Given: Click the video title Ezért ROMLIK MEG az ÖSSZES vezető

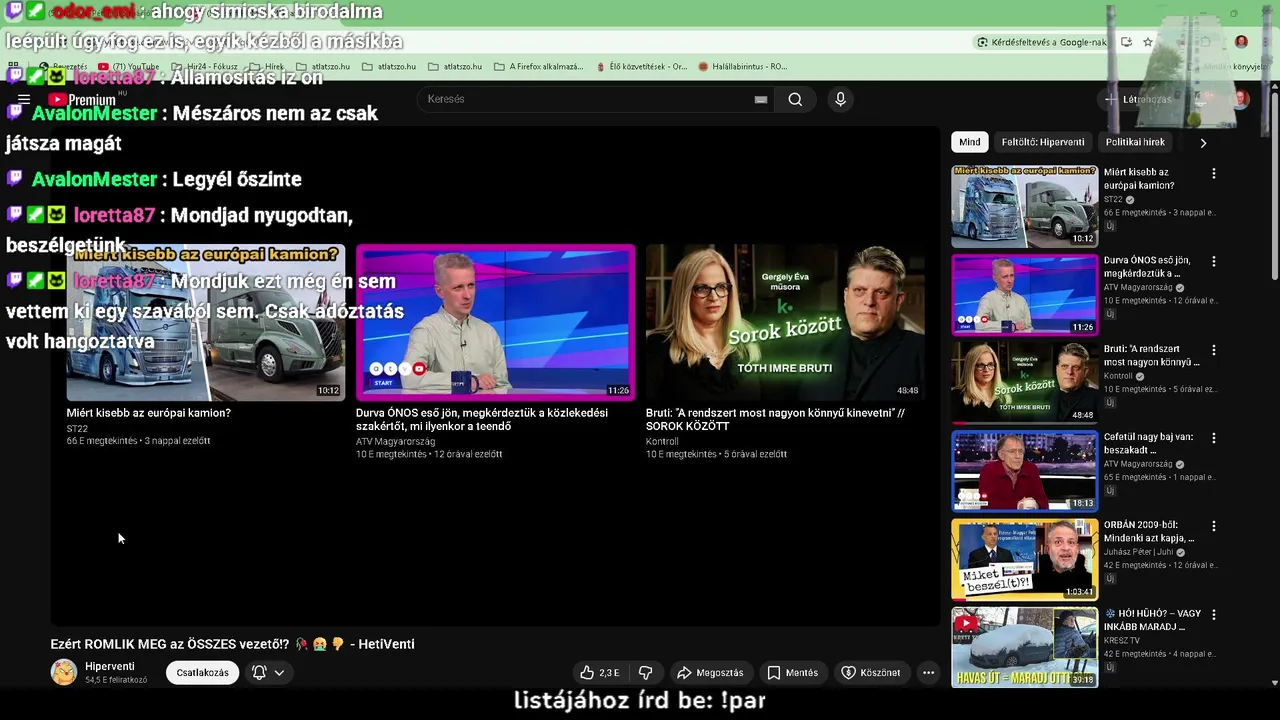Looking at the screenshot, I should click(x=232, y=644).
